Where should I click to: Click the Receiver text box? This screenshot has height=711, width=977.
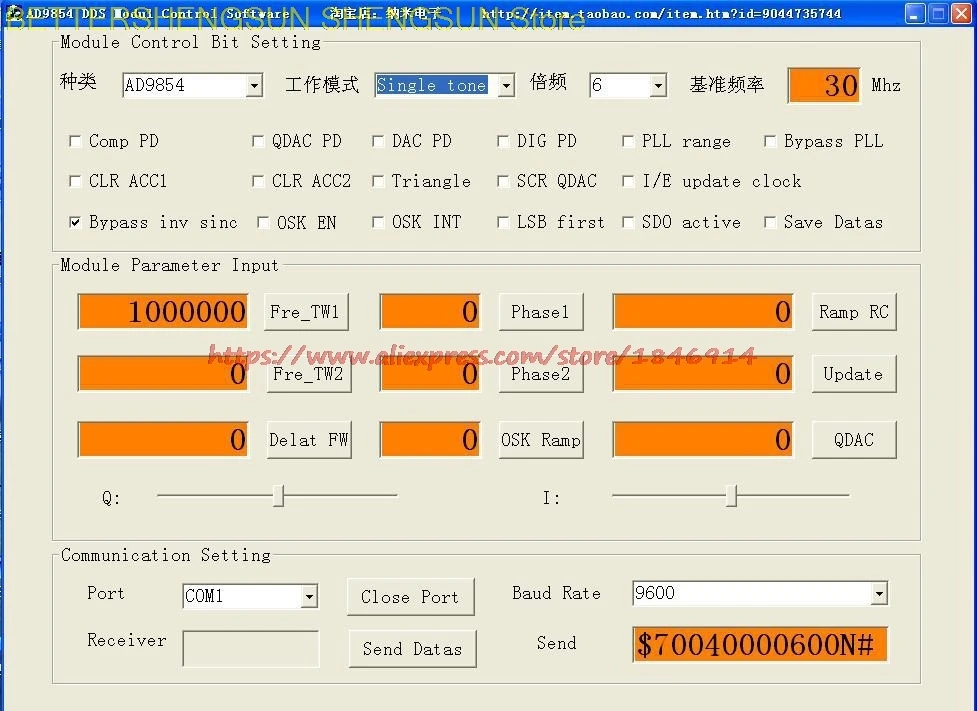point(250,649)
